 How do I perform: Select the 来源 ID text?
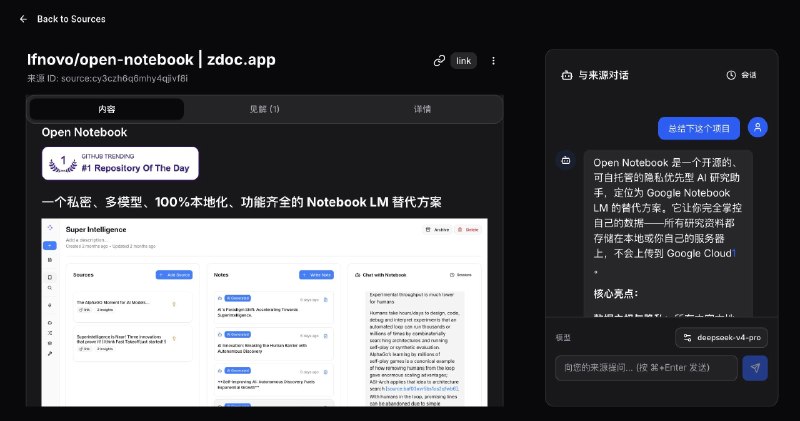pos(108,79)
